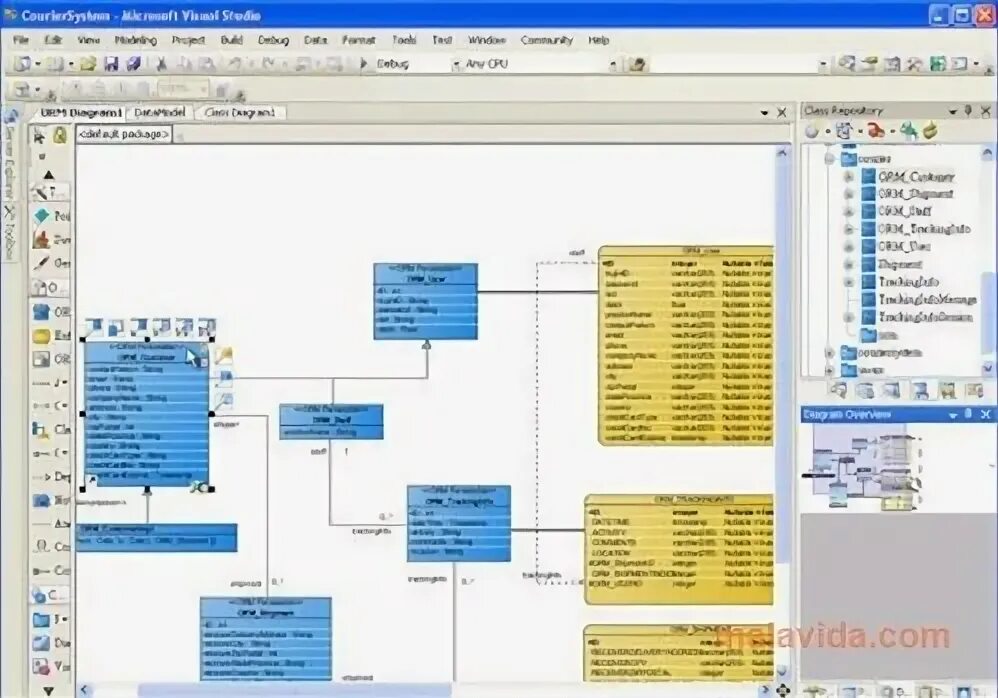The height and width of the screenshot is (698, 998).
Task: Click the first panel tab icon below the Class Repository tree
Action: [838, 390]
